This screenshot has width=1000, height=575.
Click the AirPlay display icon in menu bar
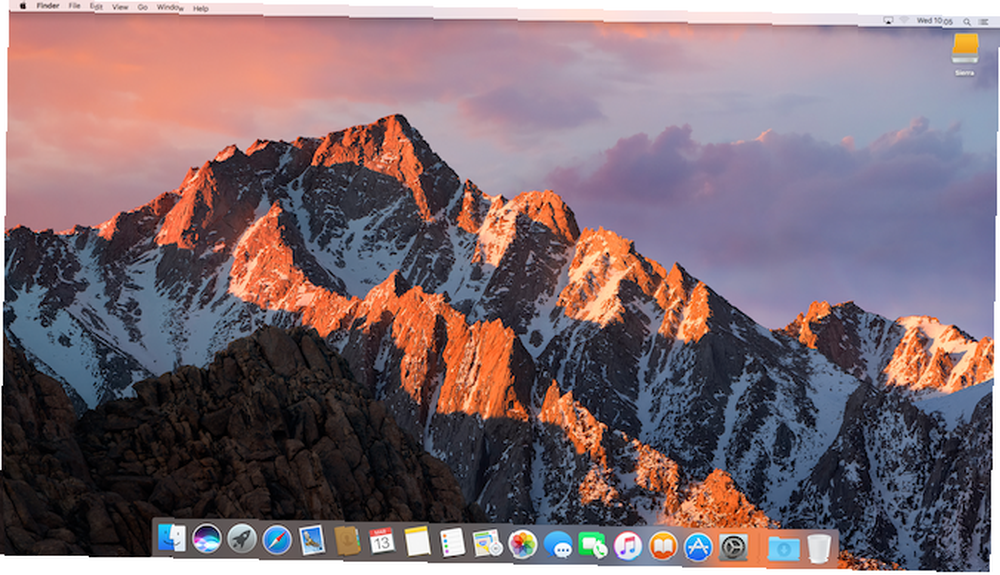coord(888,20)
